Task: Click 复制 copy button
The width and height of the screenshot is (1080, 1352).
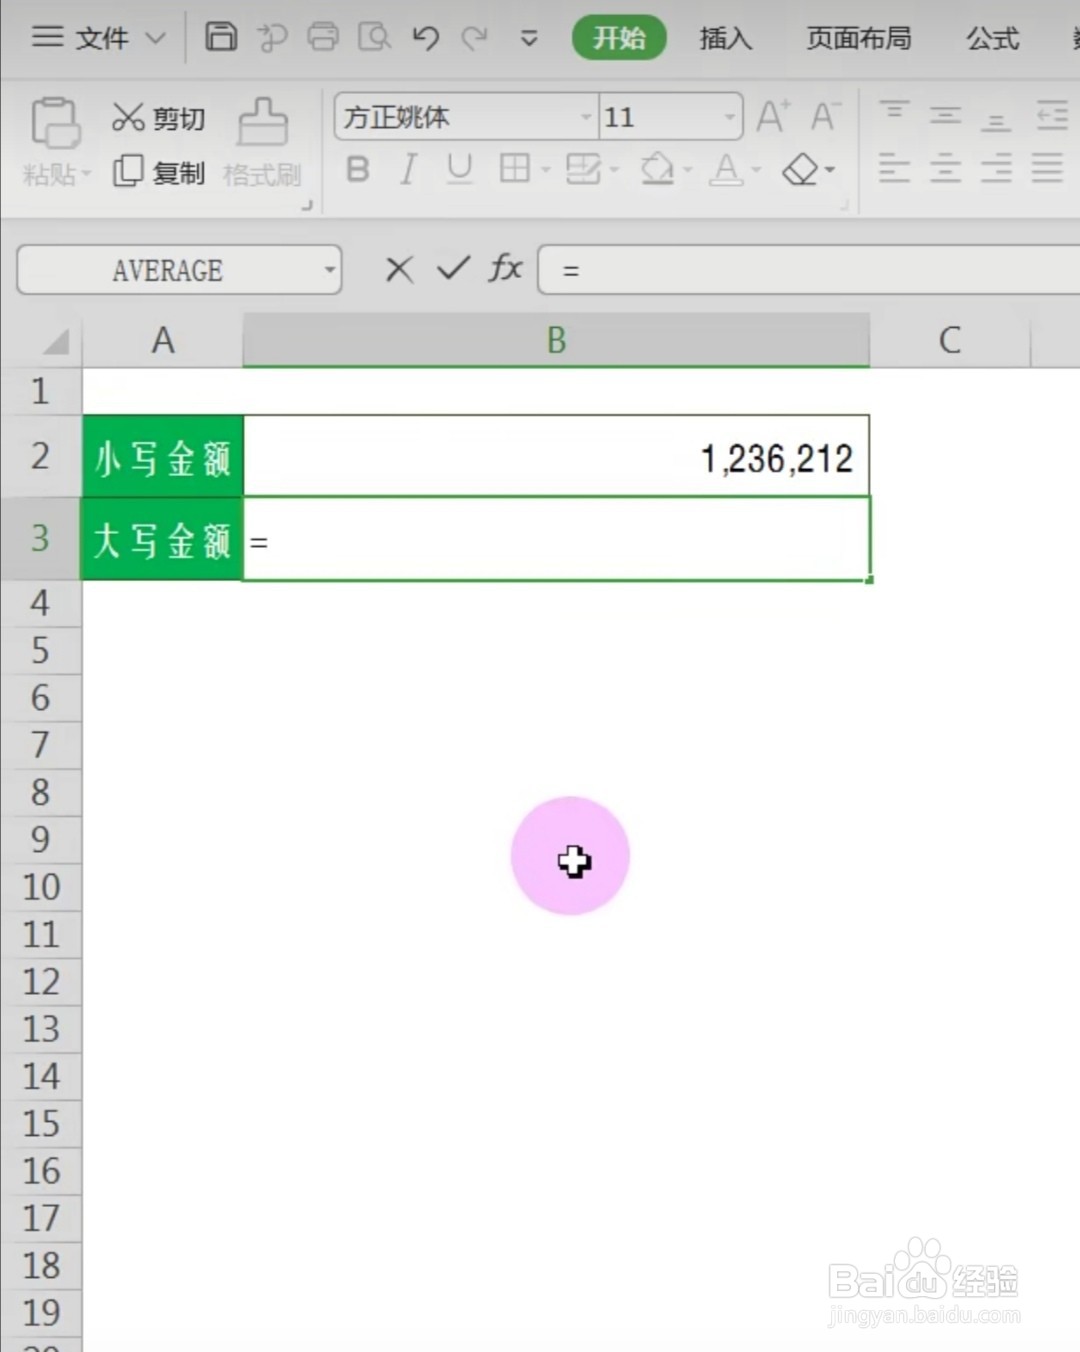Action: point(158,172)
